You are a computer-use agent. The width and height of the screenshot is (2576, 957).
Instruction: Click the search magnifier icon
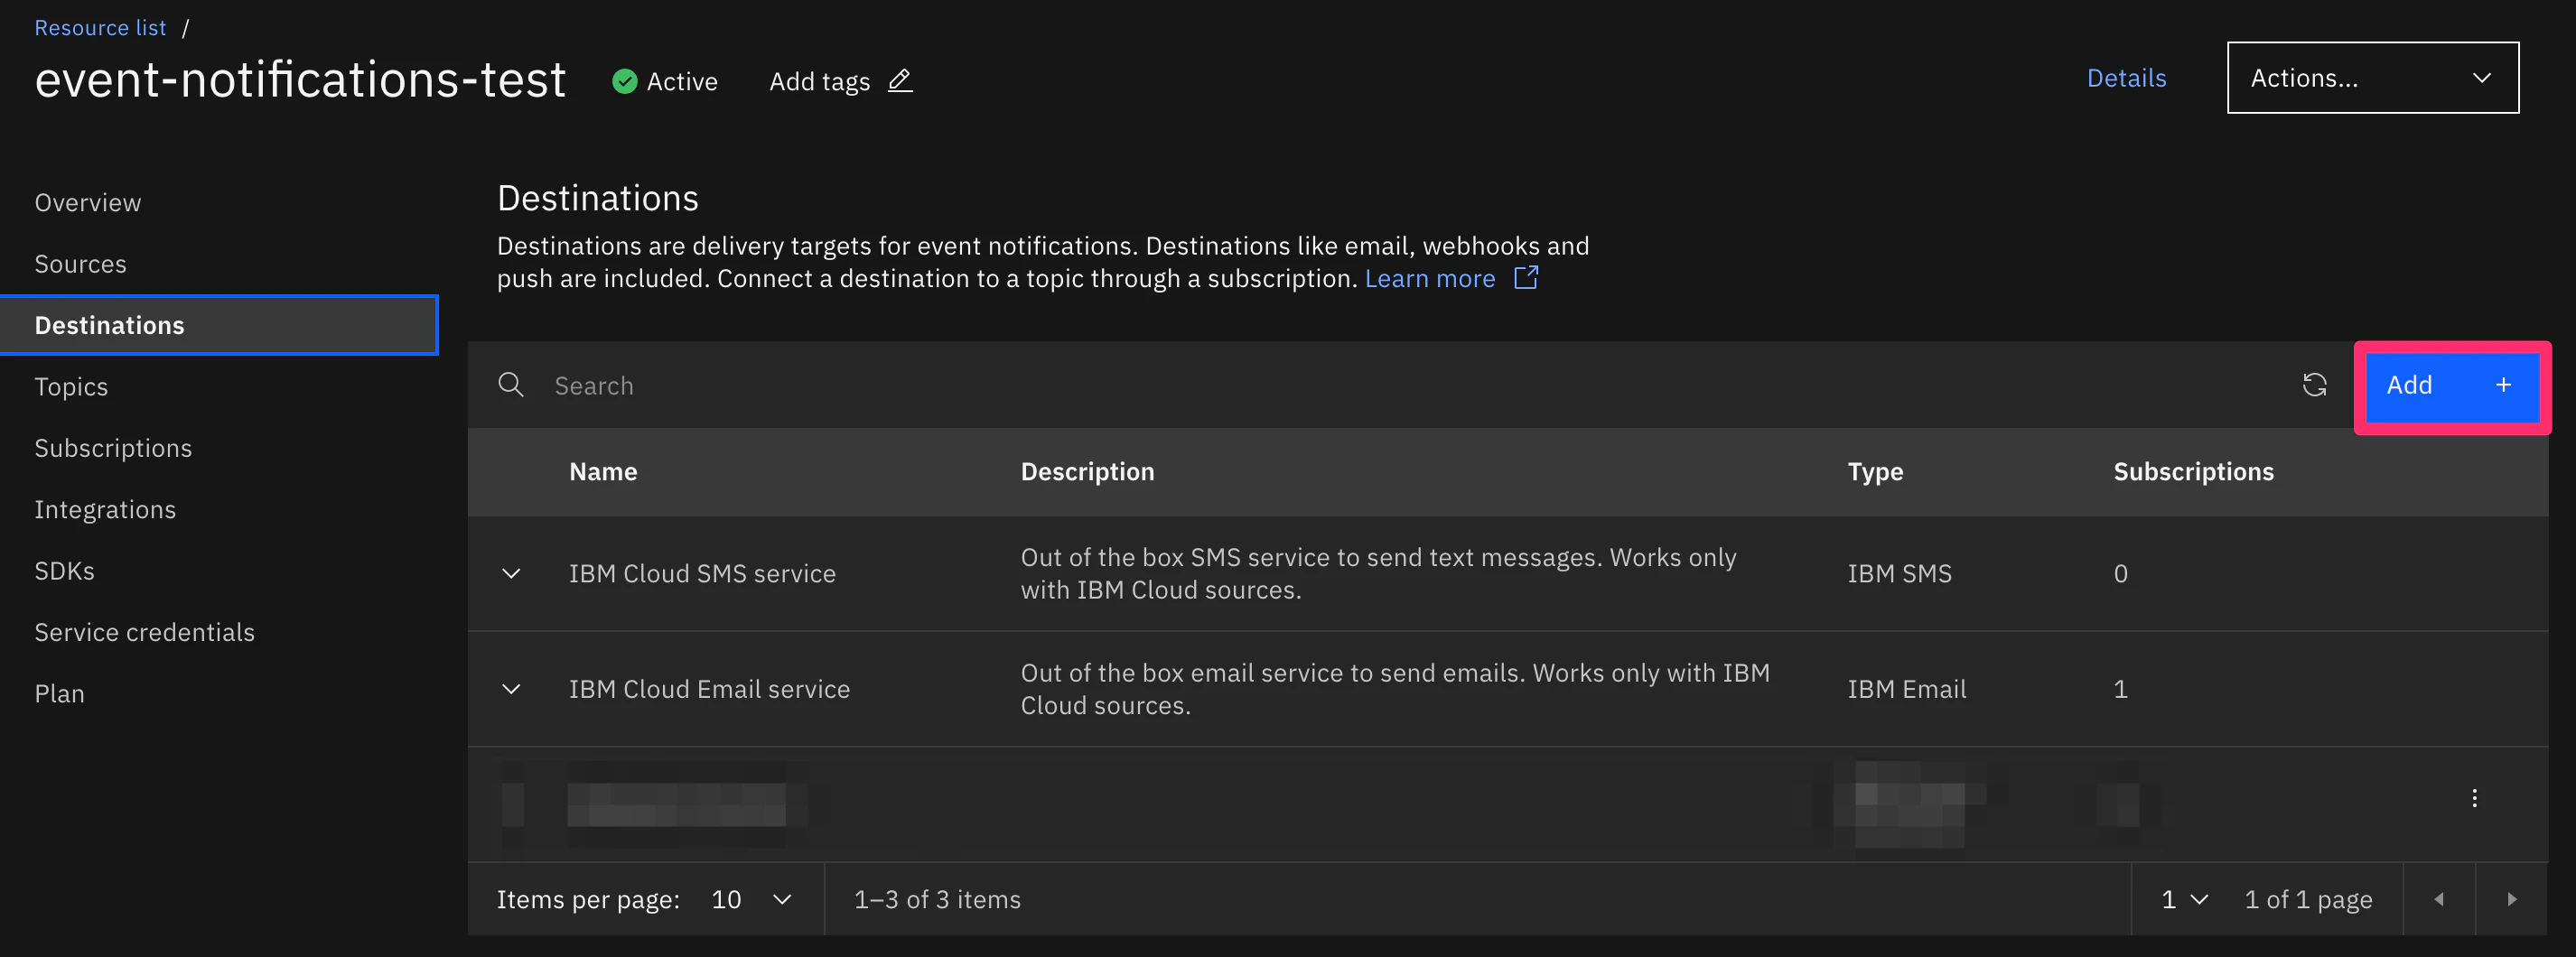pos(511,385)
